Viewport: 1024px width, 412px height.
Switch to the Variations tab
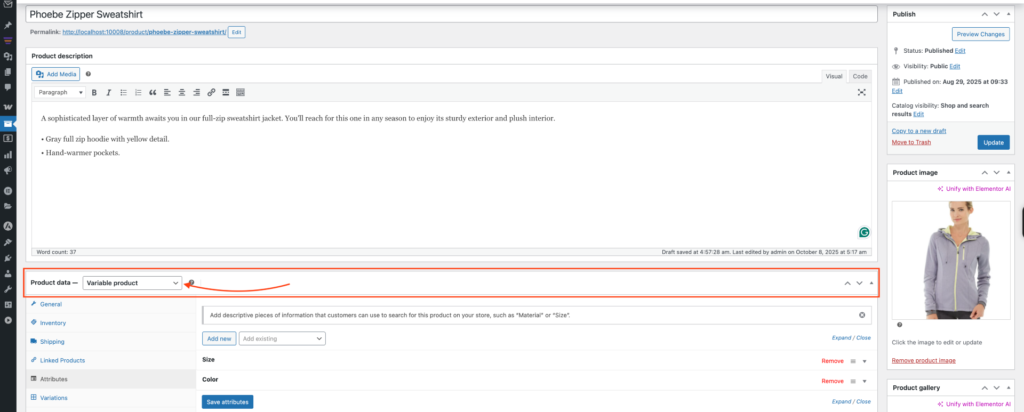click(x=56, y=398)
